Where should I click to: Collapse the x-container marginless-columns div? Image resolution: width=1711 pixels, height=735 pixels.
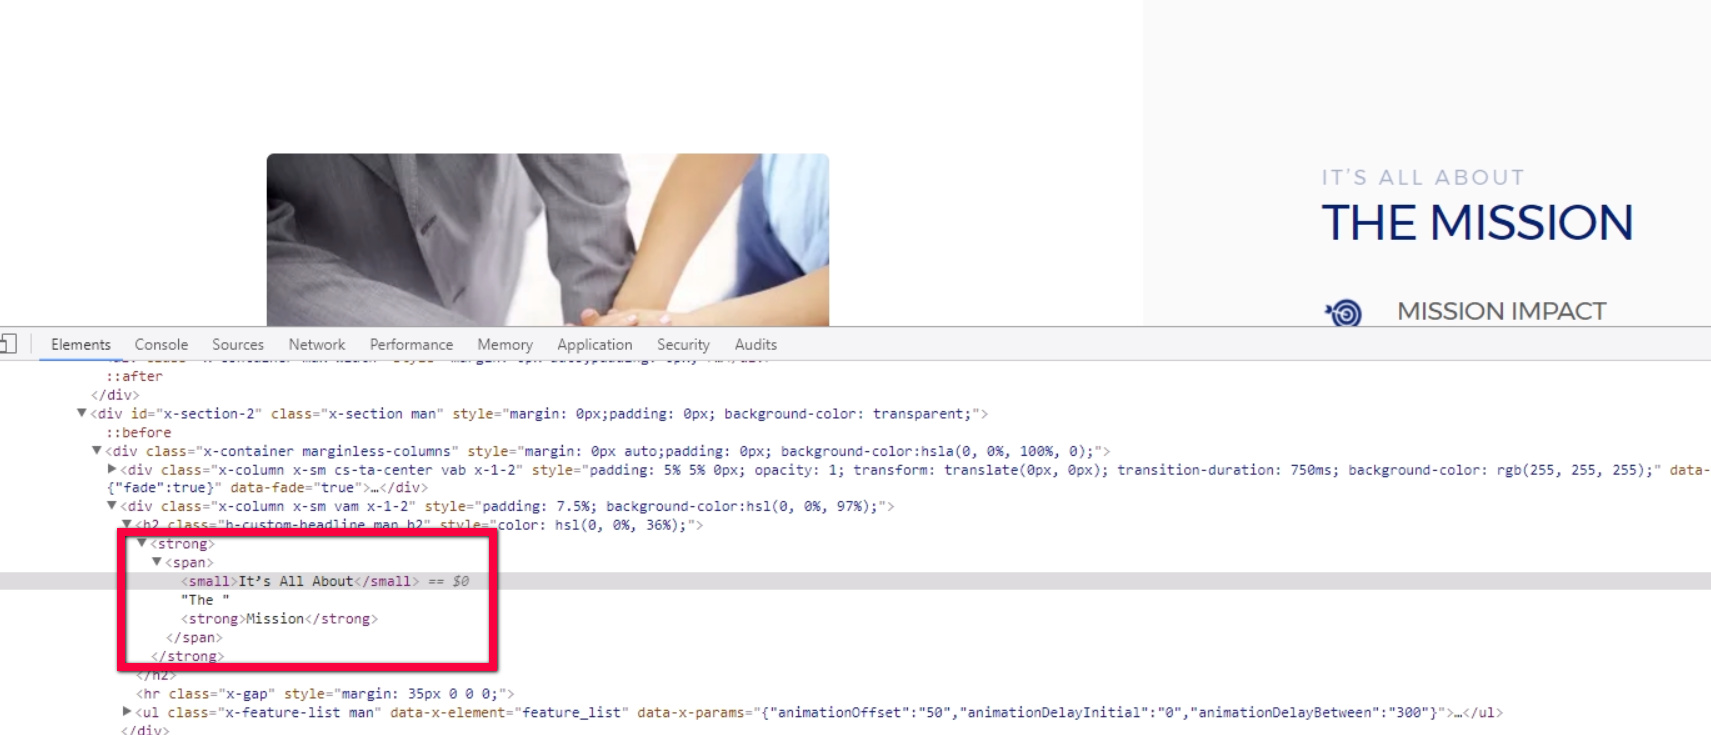97,451
